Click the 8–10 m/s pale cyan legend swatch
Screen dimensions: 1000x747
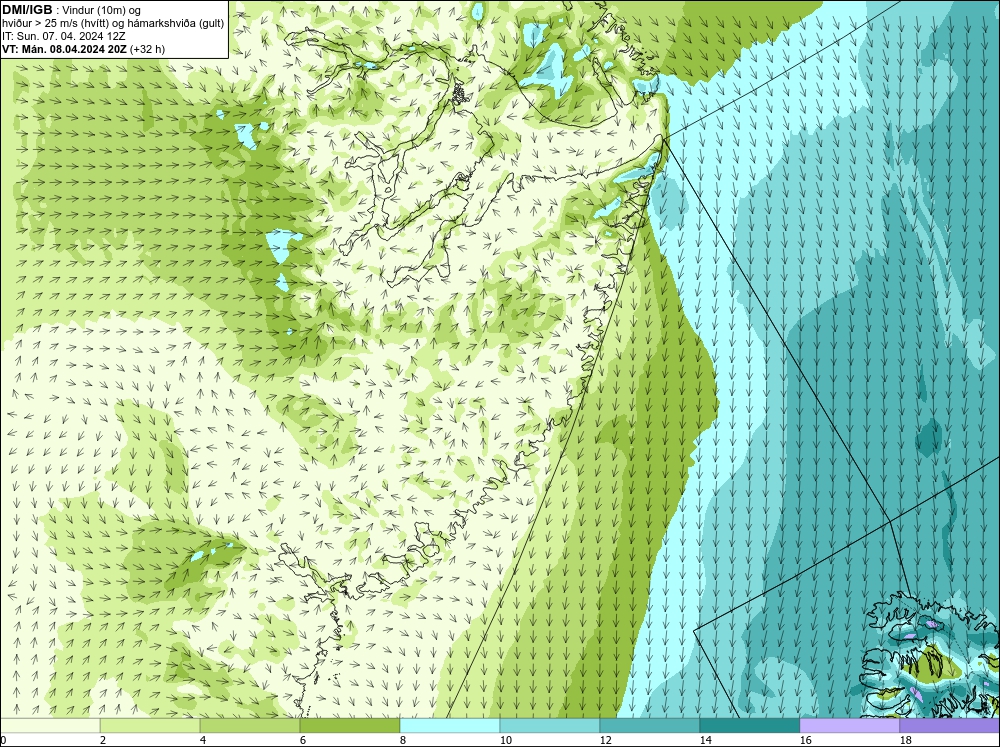[450, 726]
